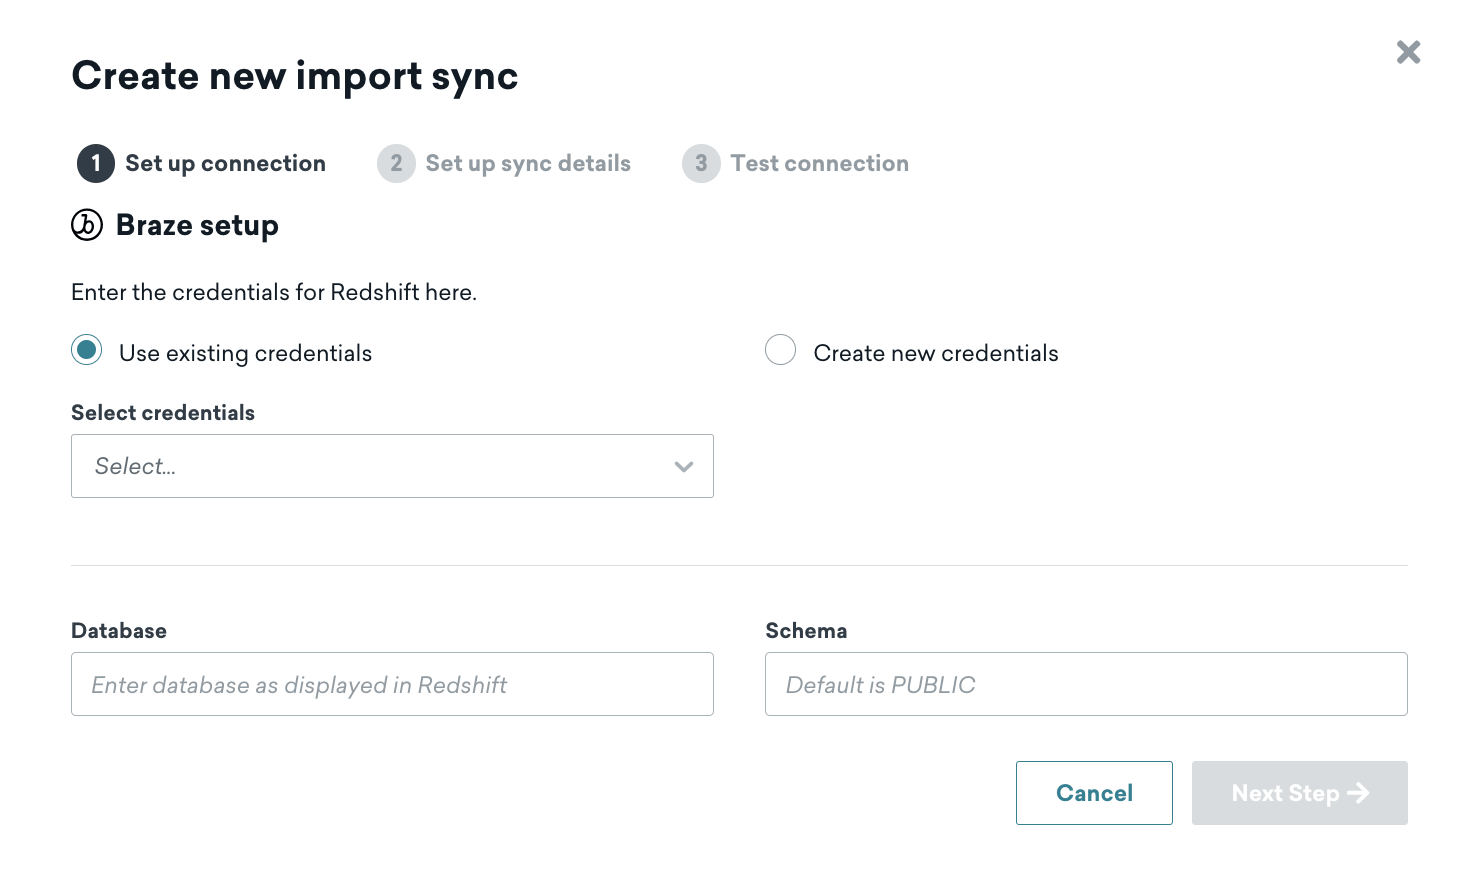The width and height of the screenshot is (1462, 880).
Task: Cancel the import sync creation
Action: pyautogui.click(x=1094, y=793)
